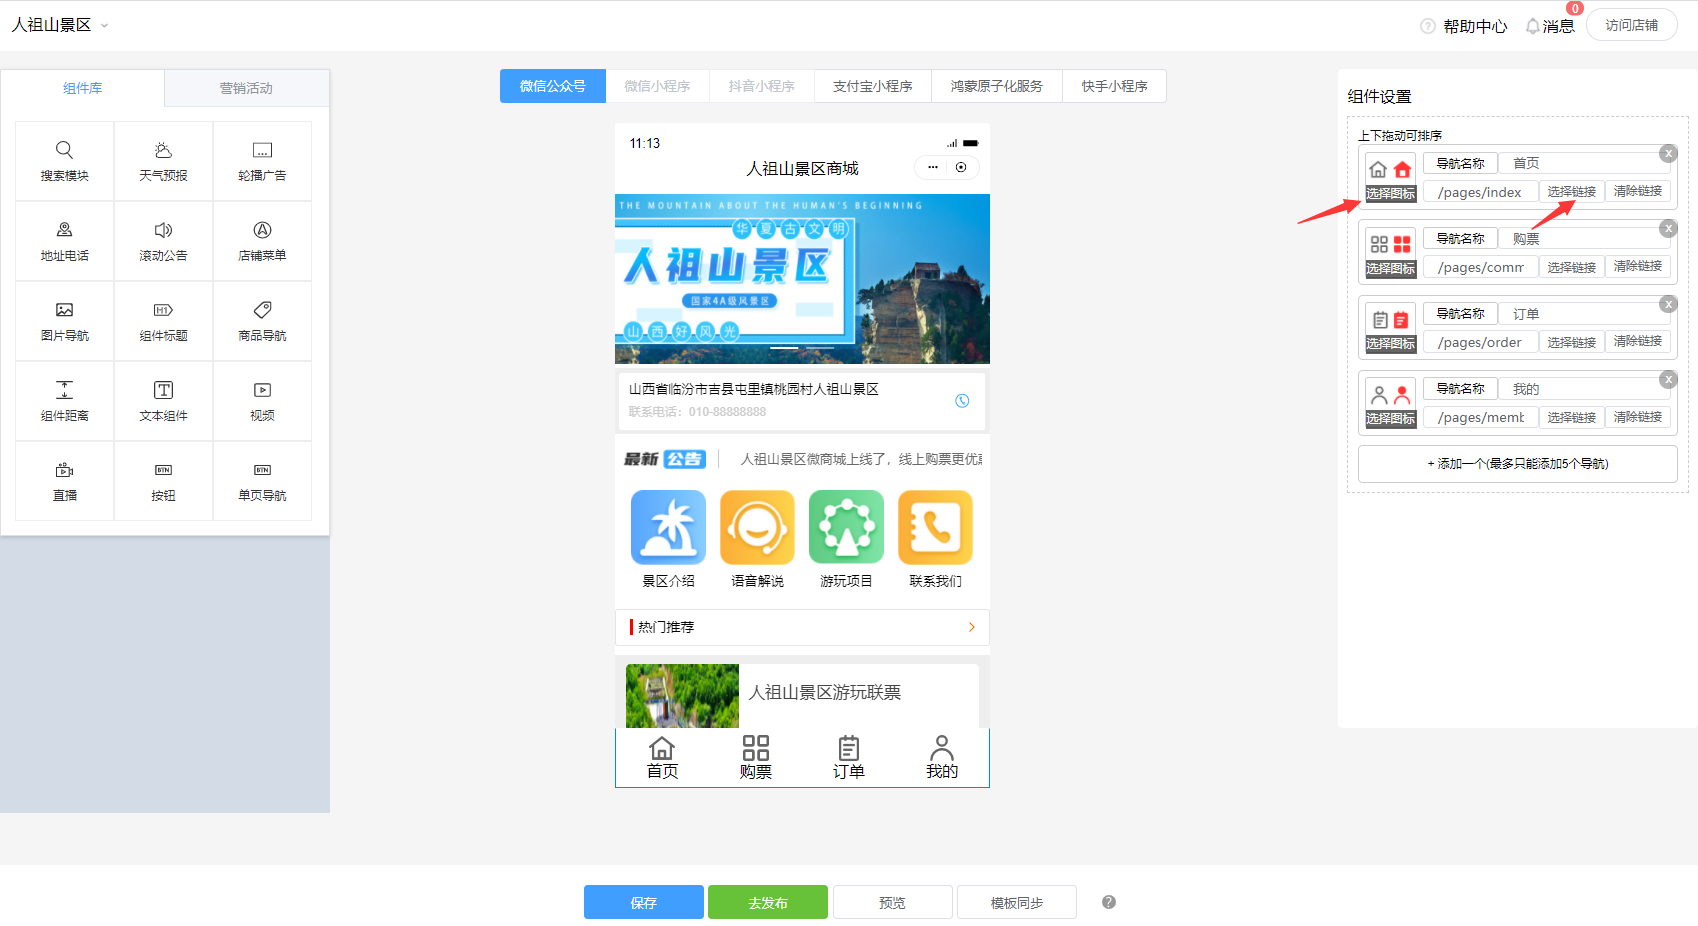Select the weather forecast component
The height and width of the screenshot is (926, 1698).
163,161
